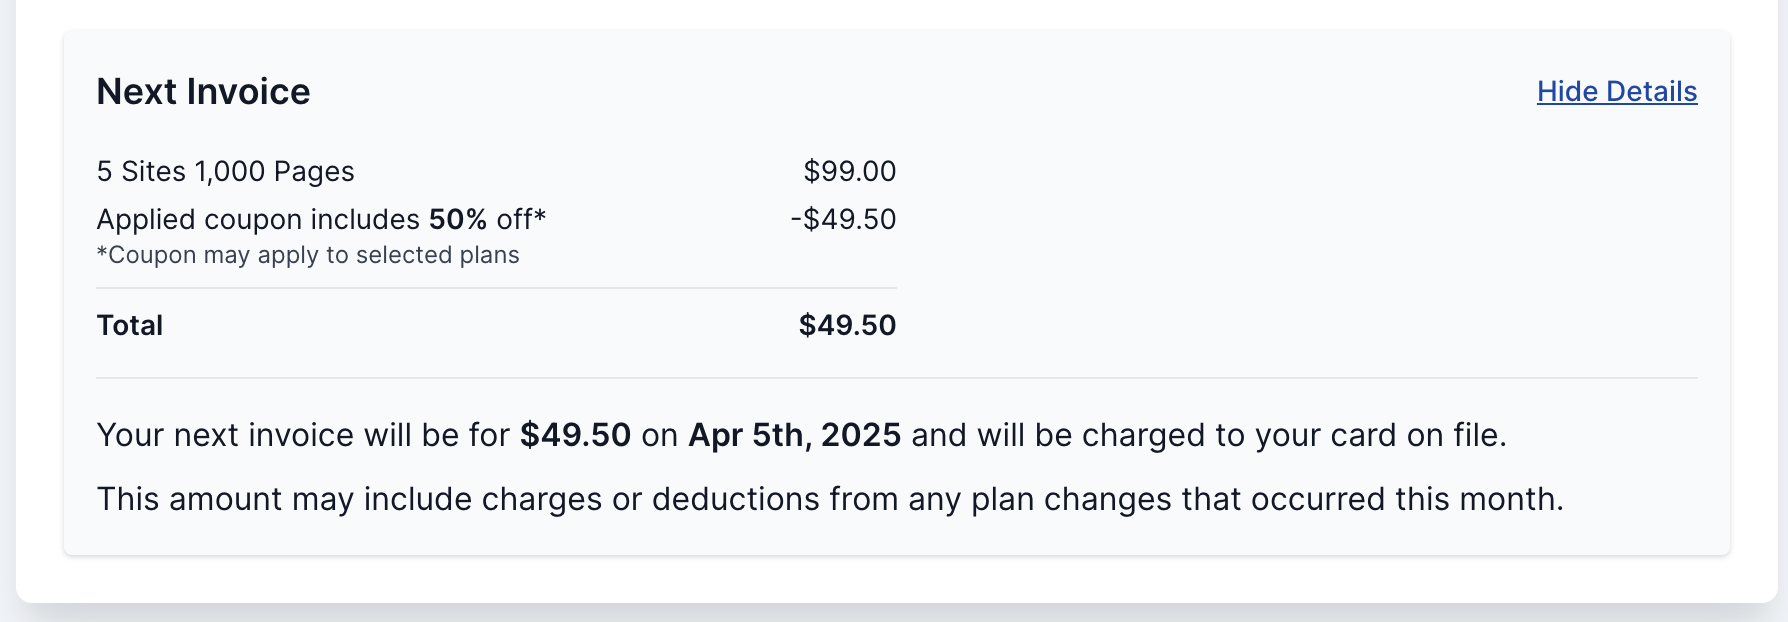Click the Next Invoice heading

(203, 91)
